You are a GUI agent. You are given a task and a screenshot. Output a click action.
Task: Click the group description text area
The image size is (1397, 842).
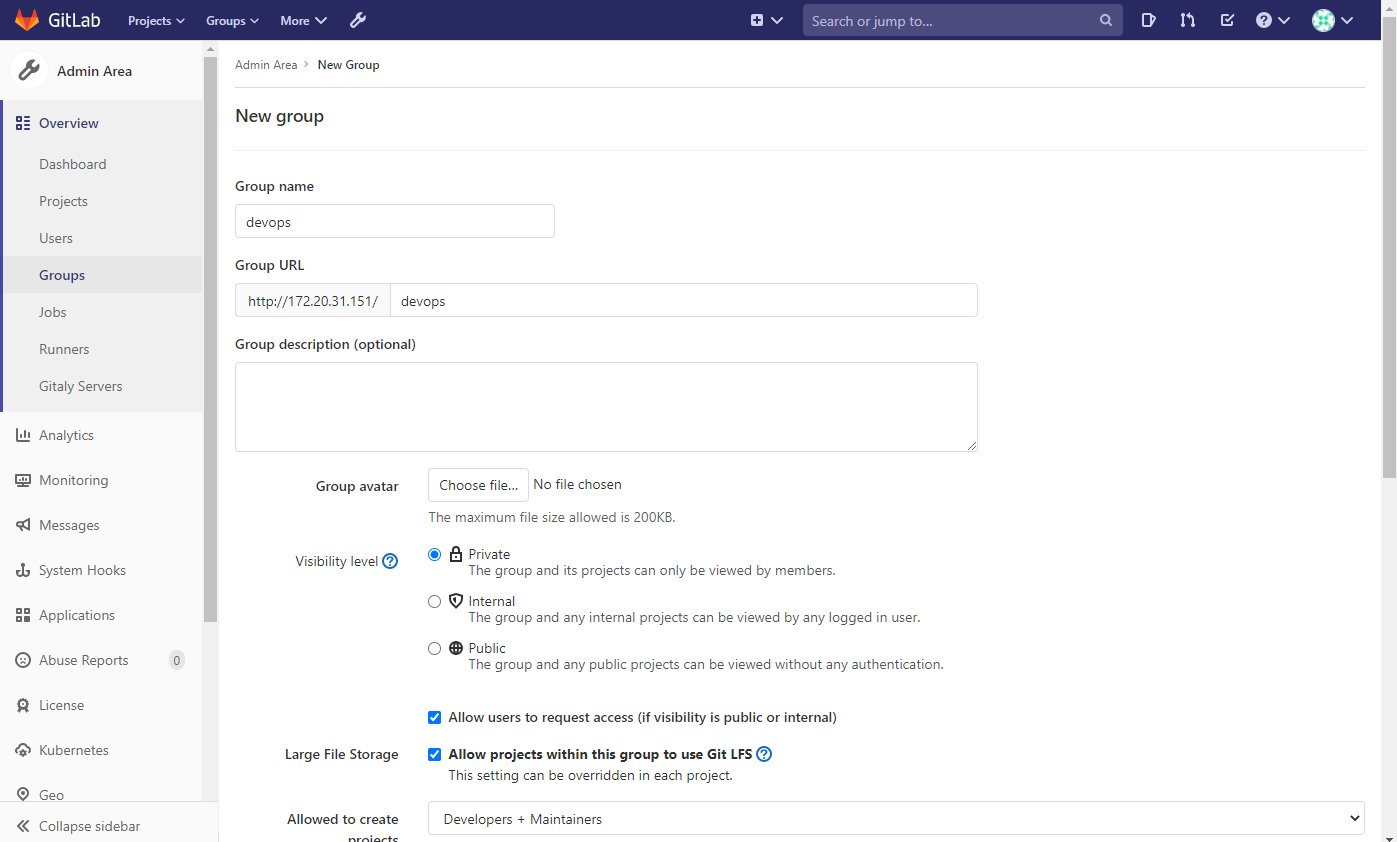(605, 406)
